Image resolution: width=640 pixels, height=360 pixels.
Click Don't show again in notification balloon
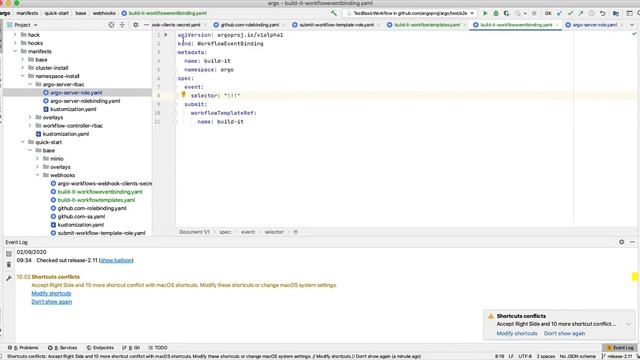(x=564, y=333)
